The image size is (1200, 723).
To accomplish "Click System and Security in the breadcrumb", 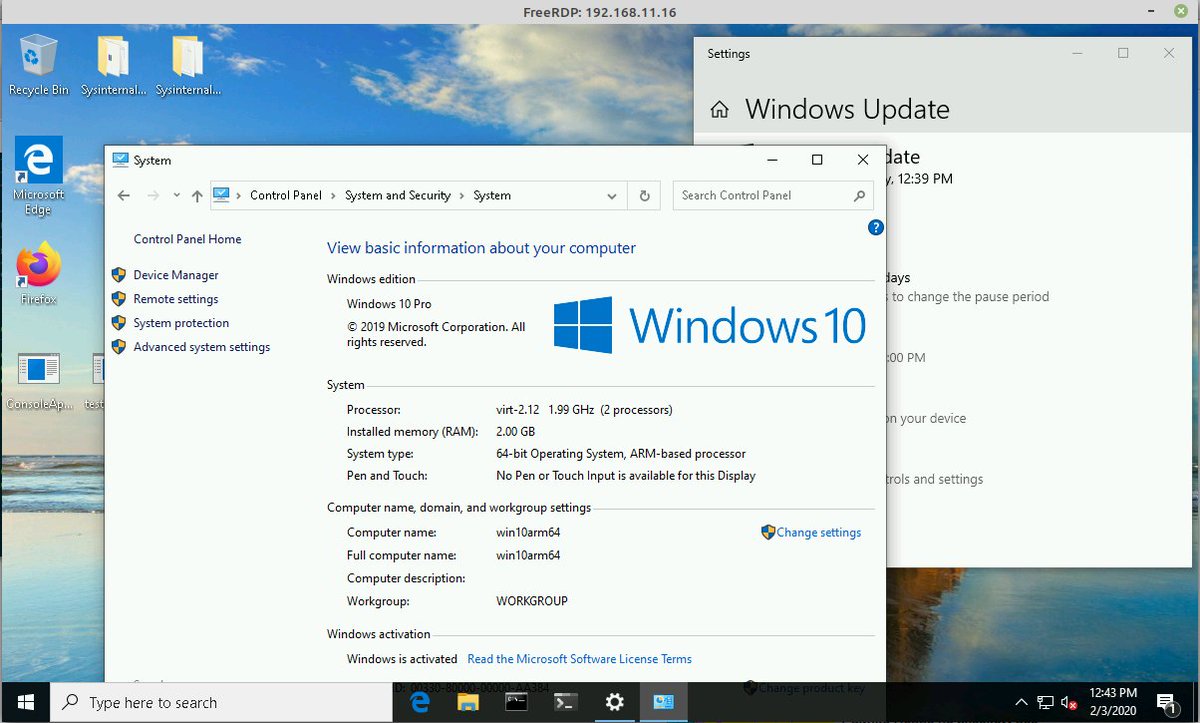I will 398,196.
